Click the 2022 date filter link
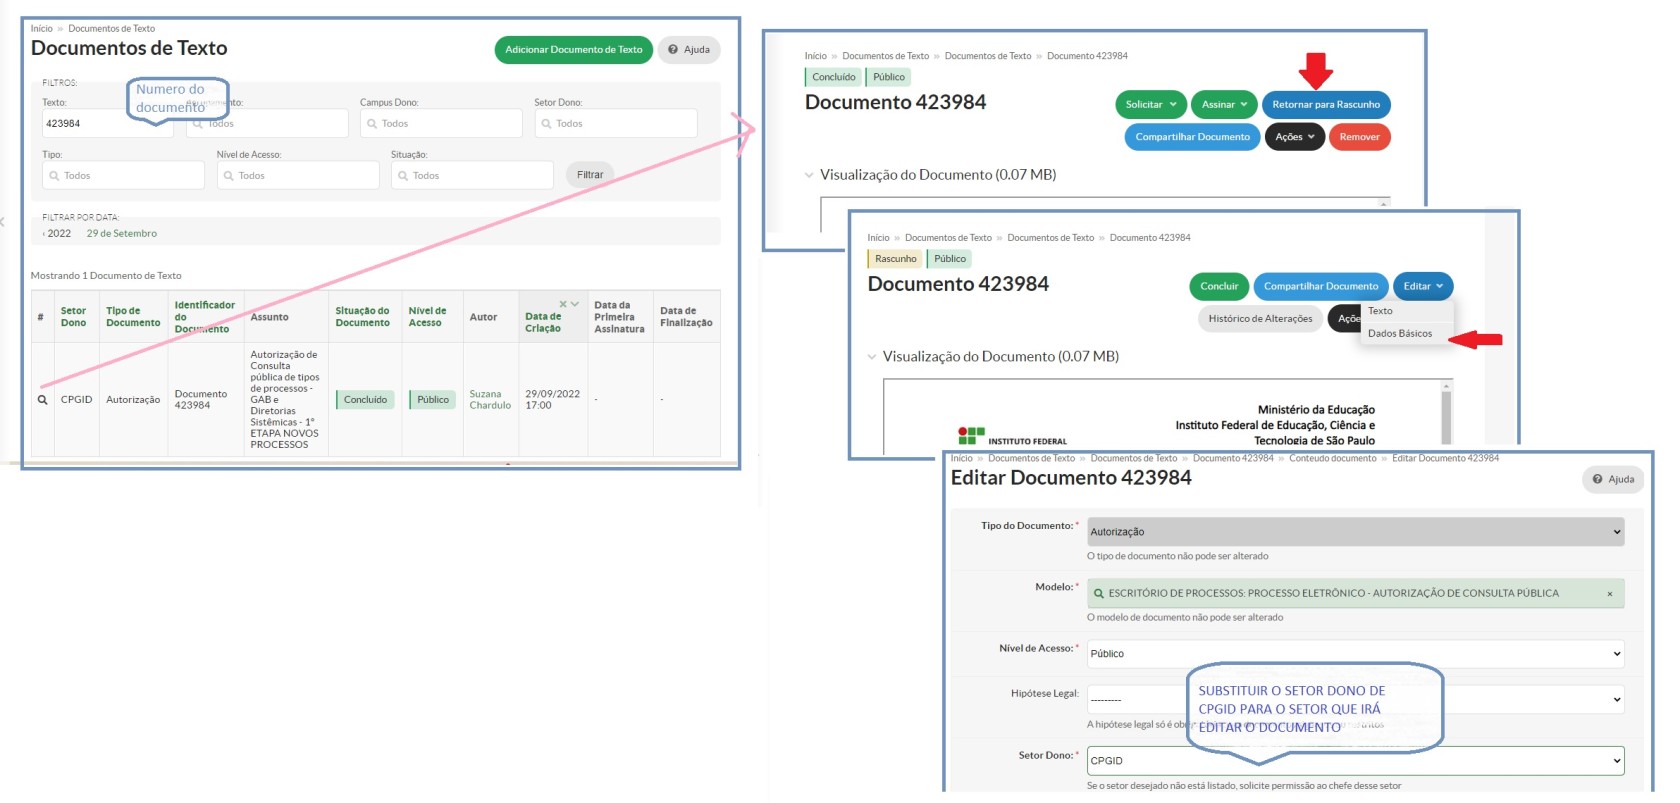The image size is (1680, 803). [59, 234]
